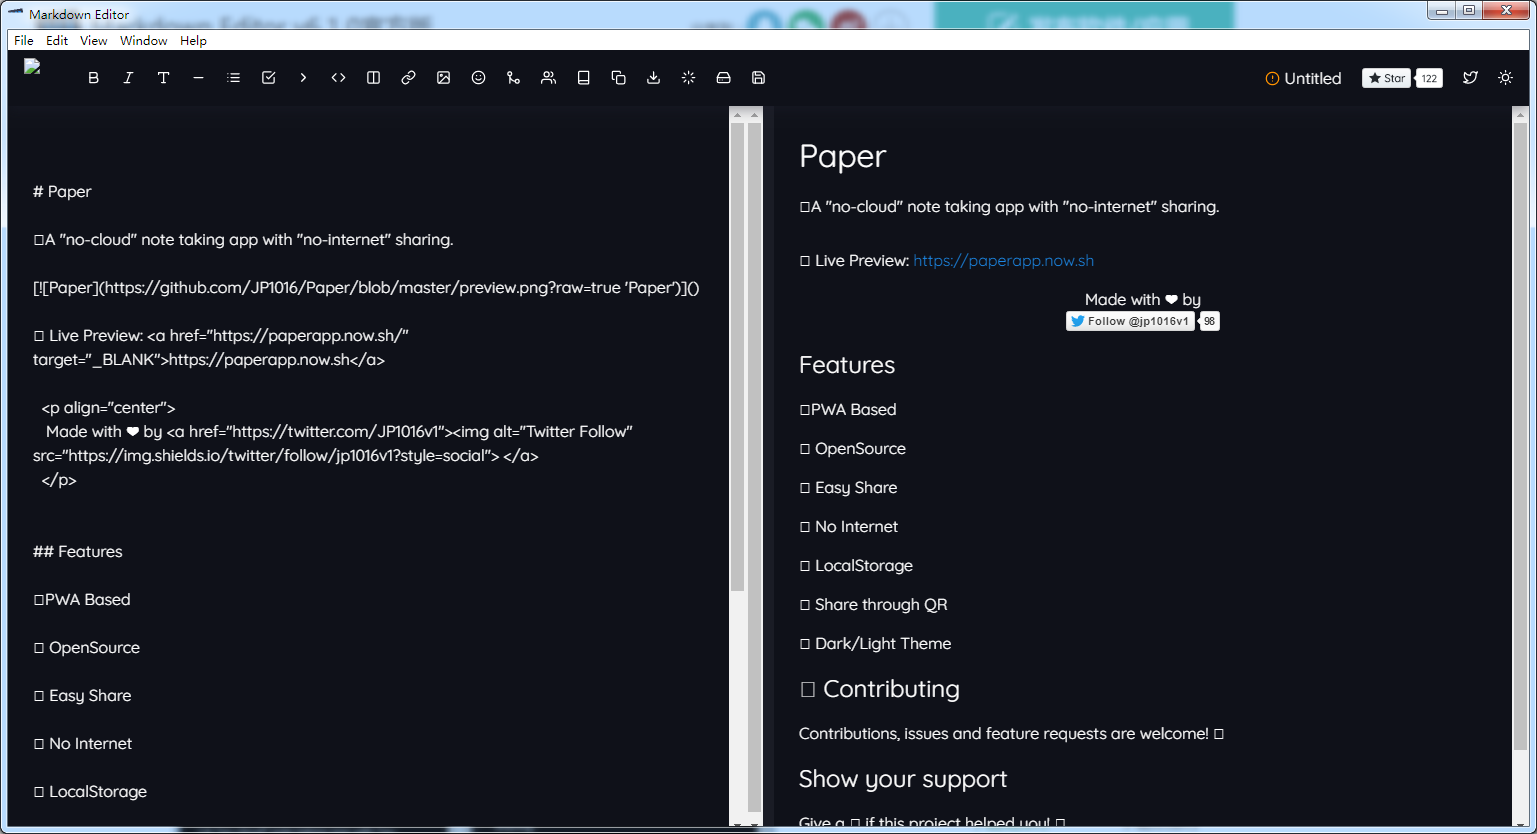
Task: Open the File menu
Action: [x=24, y=41]
